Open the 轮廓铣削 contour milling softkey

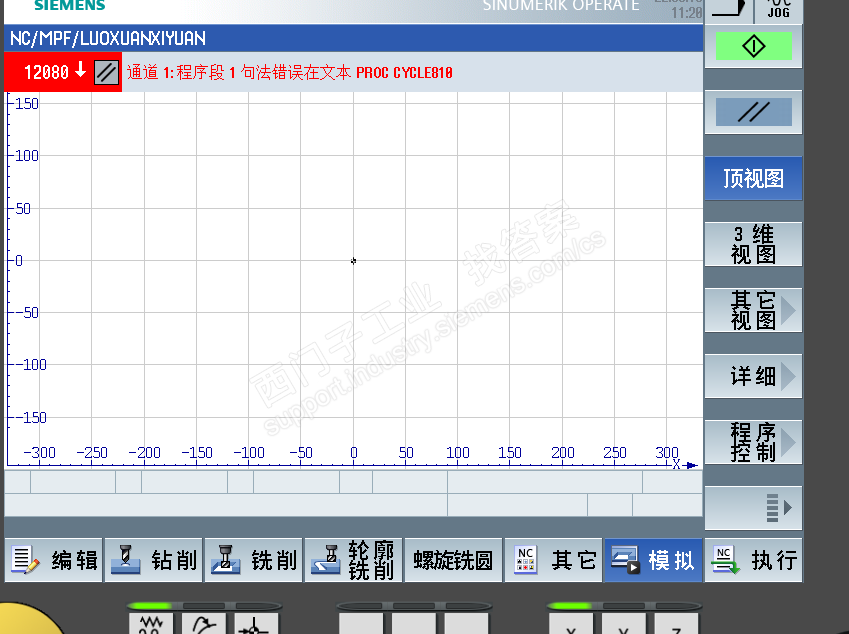click(x=354, y=560)
